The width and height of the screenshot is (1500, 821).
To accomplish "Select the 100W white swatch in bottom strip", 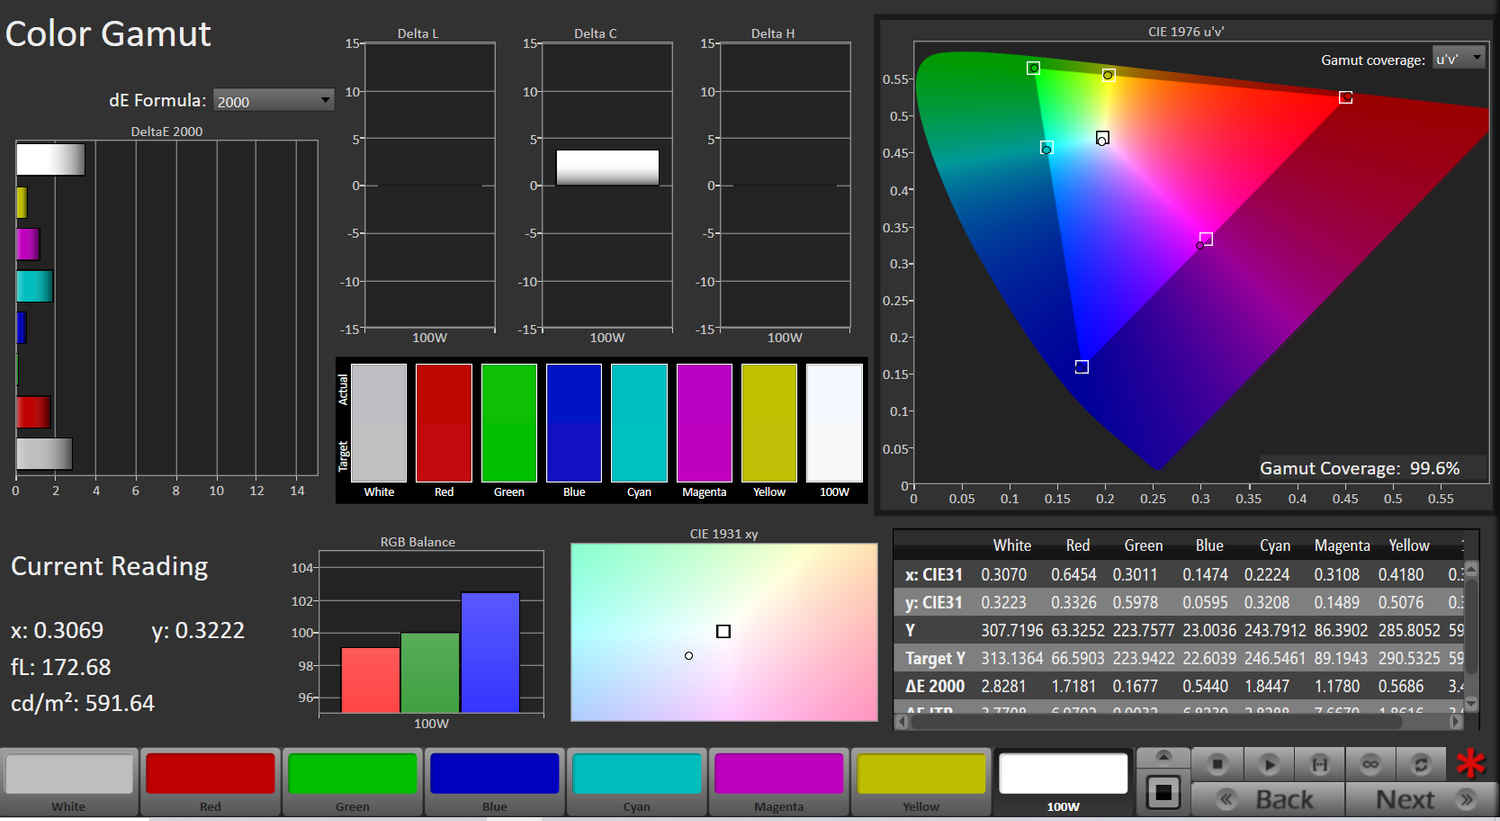I will (1063, 774).
